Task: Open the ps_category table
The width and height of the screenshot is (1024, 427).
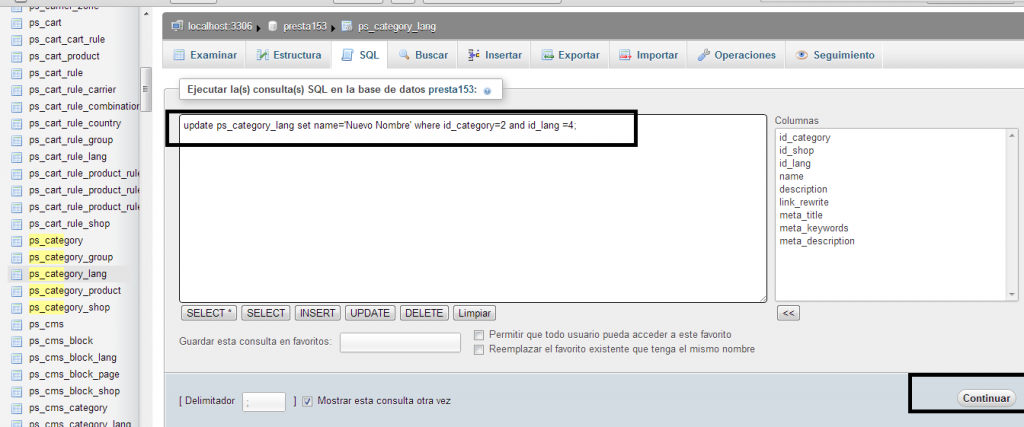Action: pyautogui.click(x=56, y=240)
